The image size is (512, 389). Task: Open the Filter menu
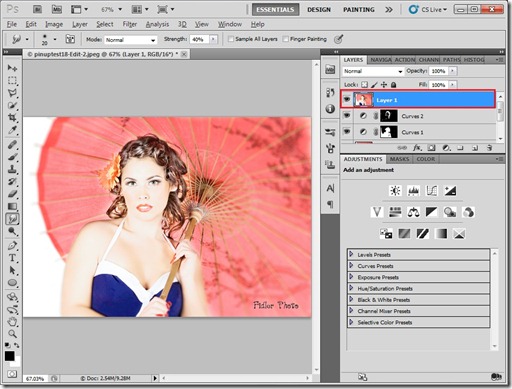coord(130,24)
